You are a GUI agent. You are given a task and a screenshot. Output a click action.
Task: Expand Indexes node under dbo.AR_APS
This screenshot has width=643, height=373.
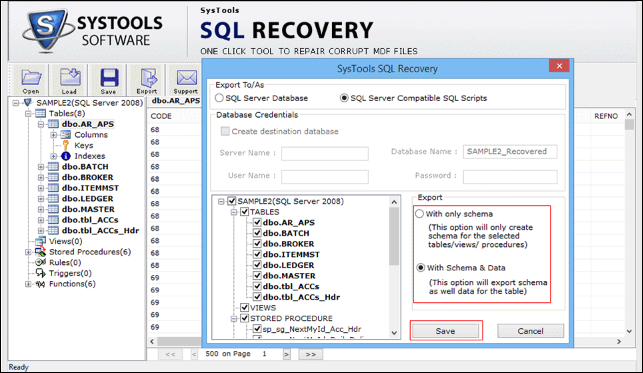pyautogui.click(x=54, y=156)
